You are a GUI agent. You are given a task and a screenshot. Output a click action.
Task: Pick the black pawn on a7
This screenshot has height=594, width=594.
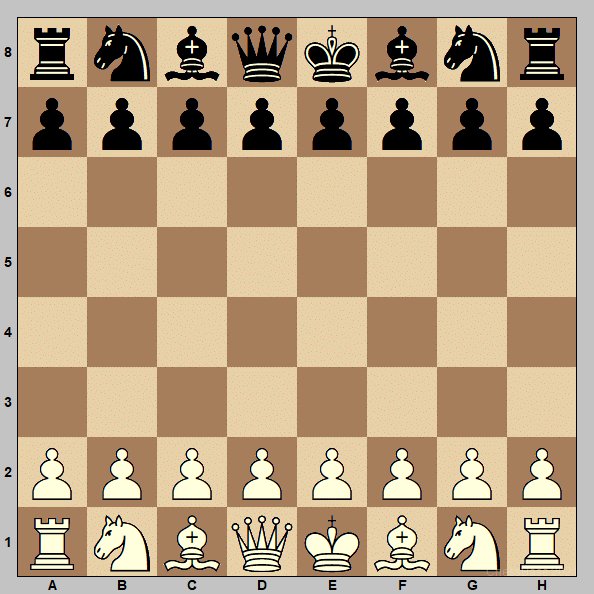pyautogui.click(x=52, y=123)
